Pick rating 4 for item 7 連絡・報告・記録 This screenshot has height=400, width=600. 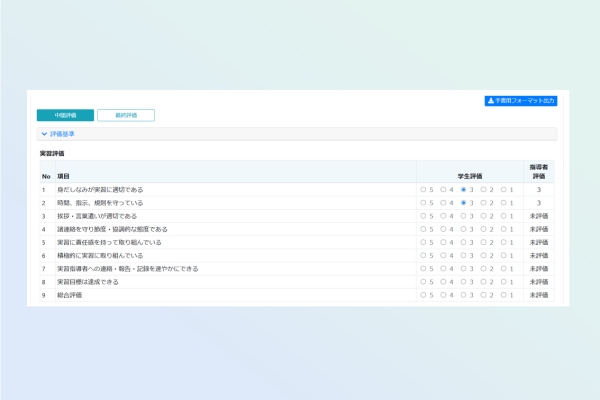coord(443,269)
